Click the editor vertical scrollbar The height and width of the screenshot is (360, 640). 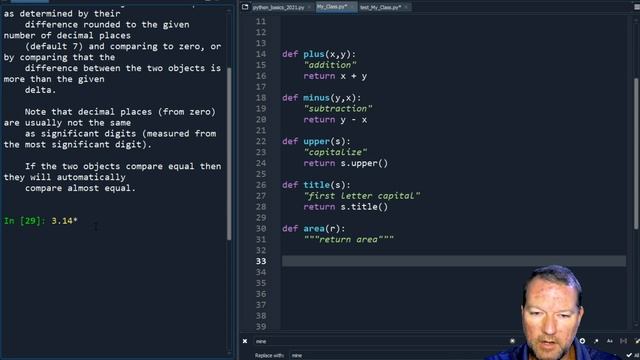tap(637, 153)
